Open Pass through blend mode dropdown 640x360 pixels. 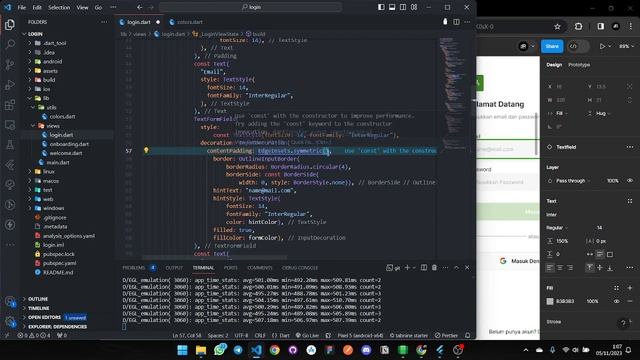(x=573, y=181)
